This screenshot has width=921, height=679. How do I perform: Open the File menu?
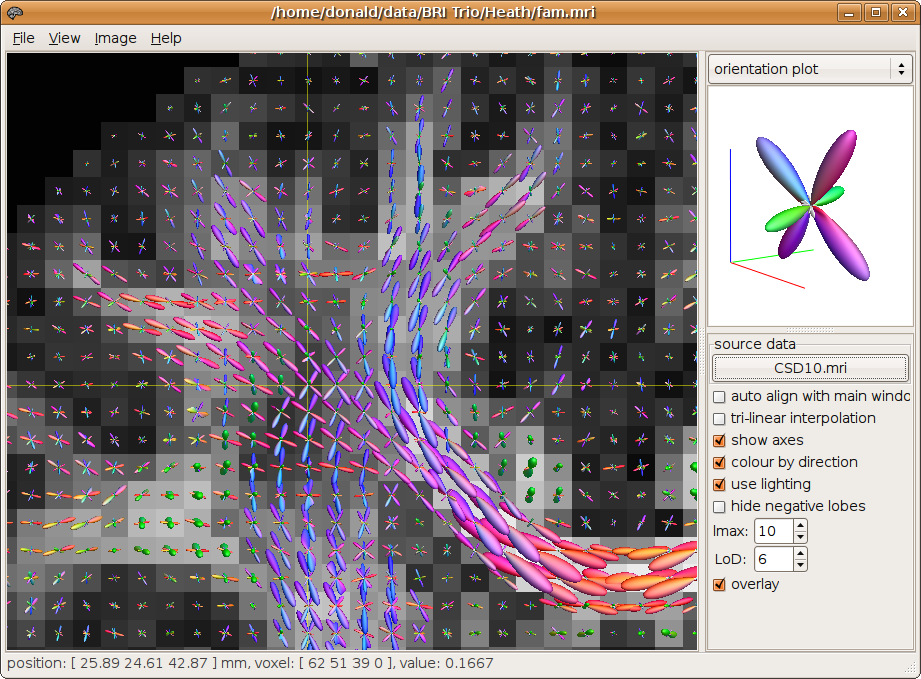click(x=23, y=38)
